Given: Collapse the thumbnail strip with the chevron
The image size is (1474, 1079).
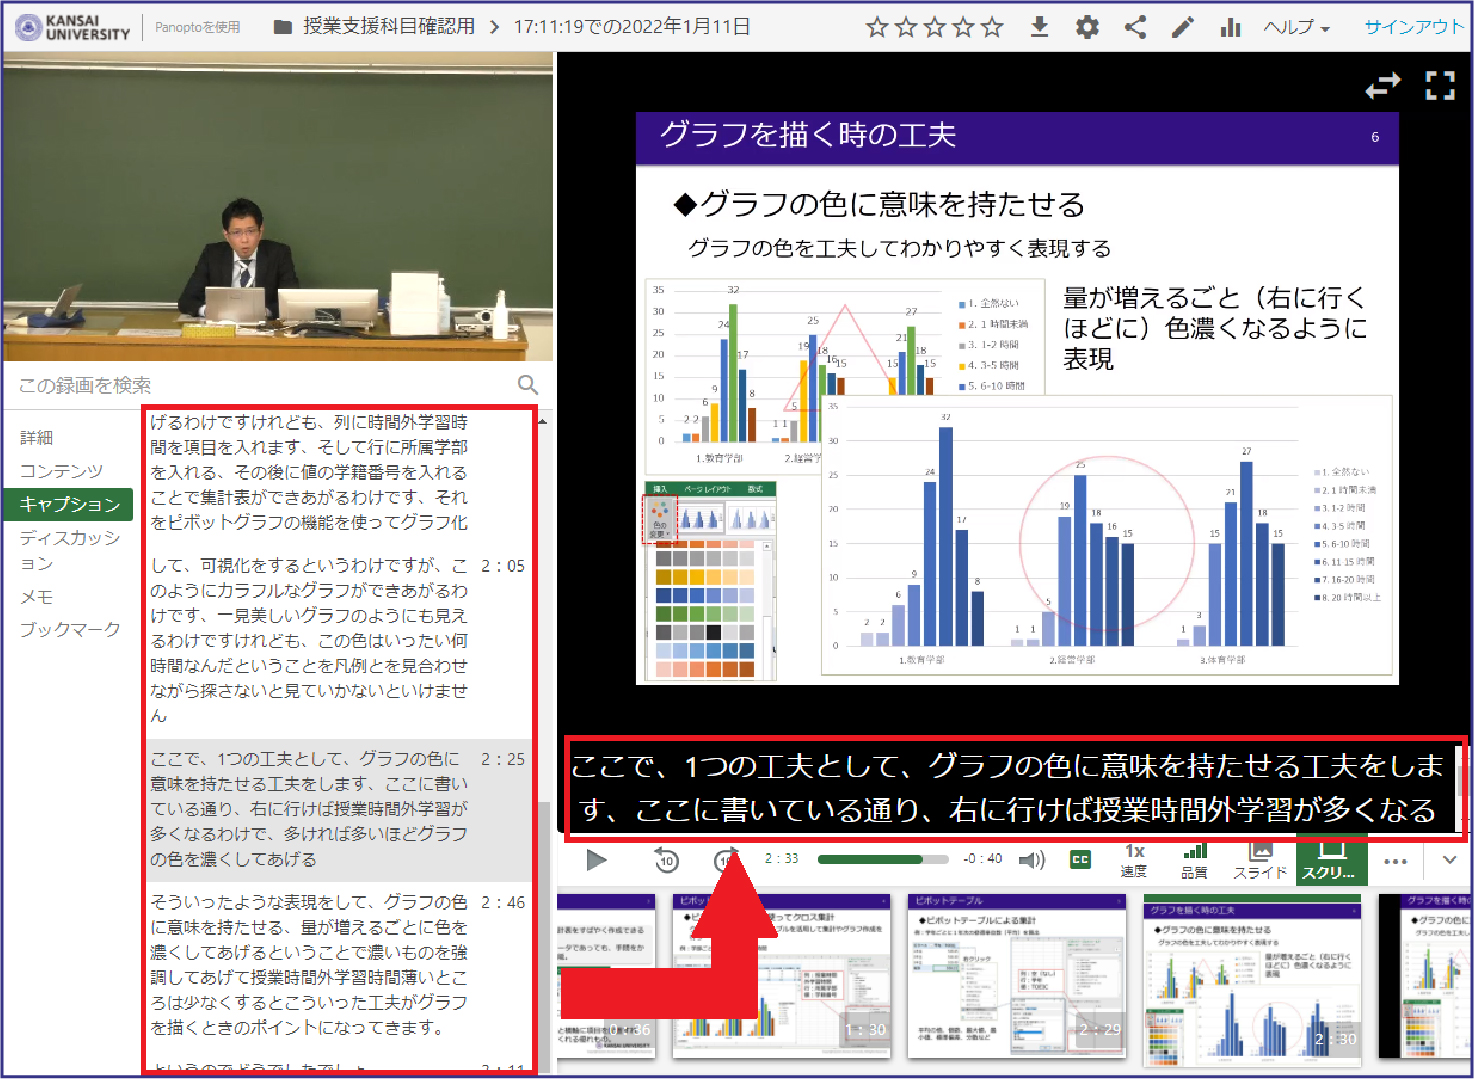Looking at the screenshot, I should coord(1449,859).
